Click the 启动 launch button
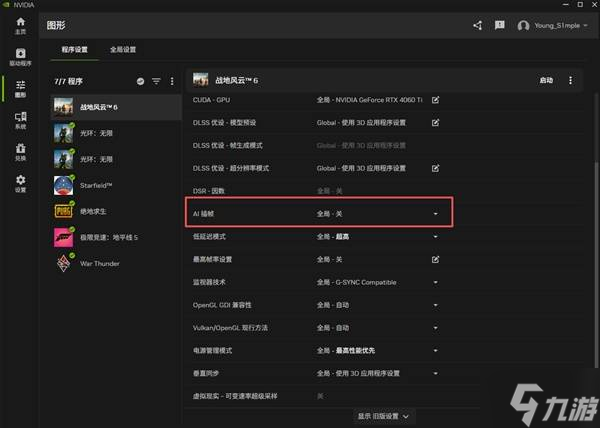The height and width of the screenshot is (428, 600). tap(546, 80)
